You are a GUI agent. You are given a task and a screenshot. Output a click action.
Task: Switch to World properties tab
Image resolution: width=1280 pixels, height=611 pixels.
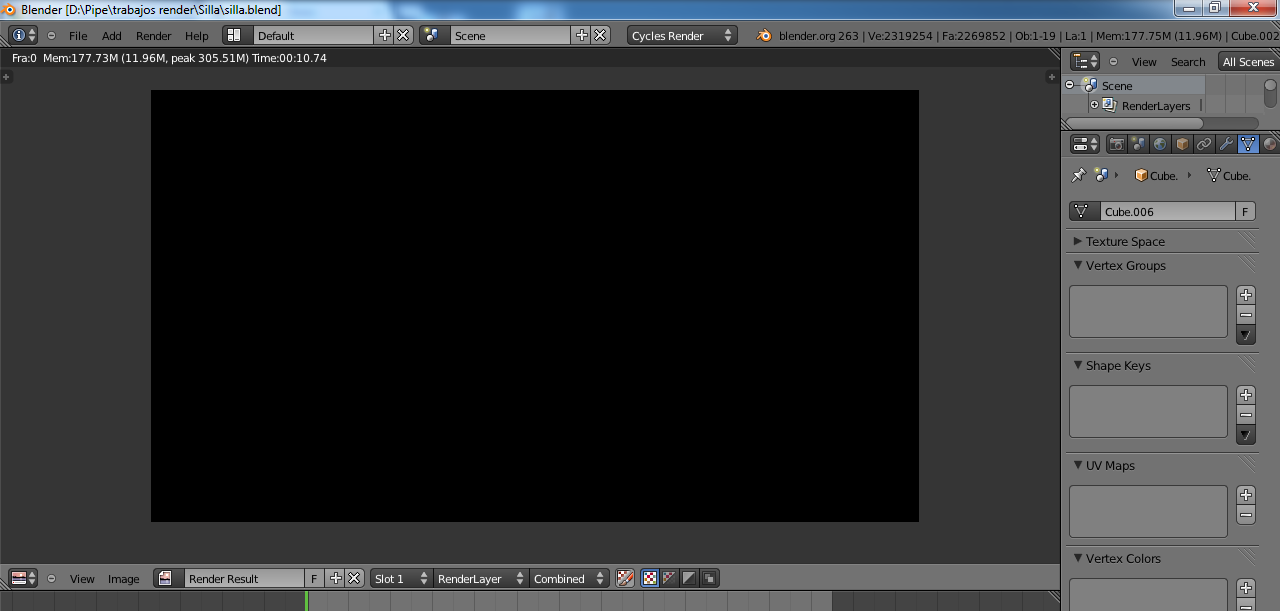point(1160,144)
